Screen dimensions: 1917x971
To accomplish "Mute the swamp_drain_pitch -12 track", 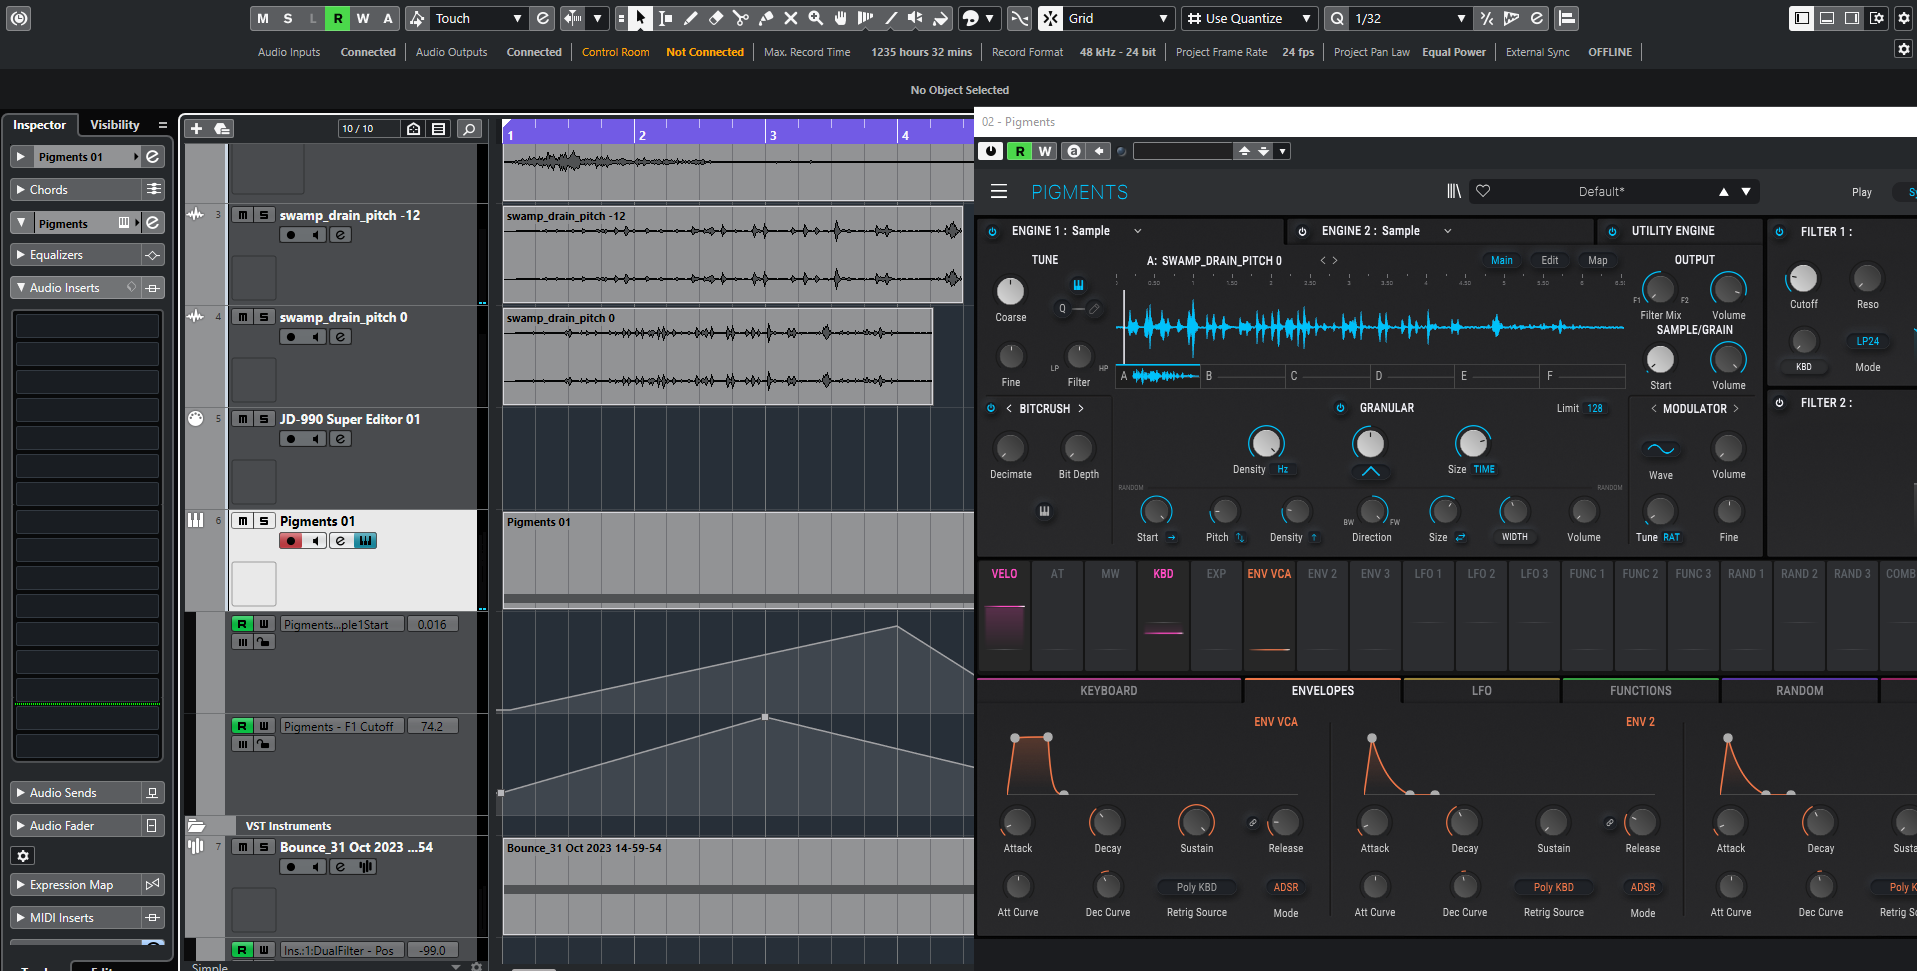I will (x=243, y=215).
